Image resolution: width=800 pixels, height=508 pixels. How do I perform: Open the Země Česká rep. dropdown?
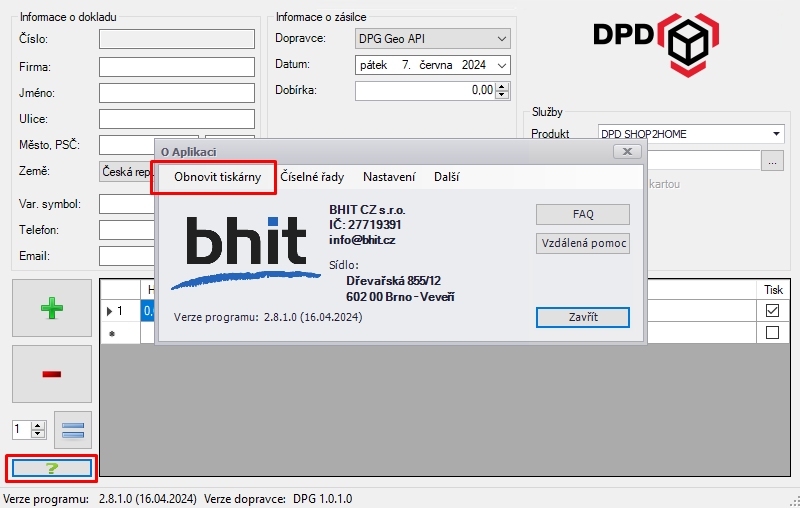tap(128, 171)
